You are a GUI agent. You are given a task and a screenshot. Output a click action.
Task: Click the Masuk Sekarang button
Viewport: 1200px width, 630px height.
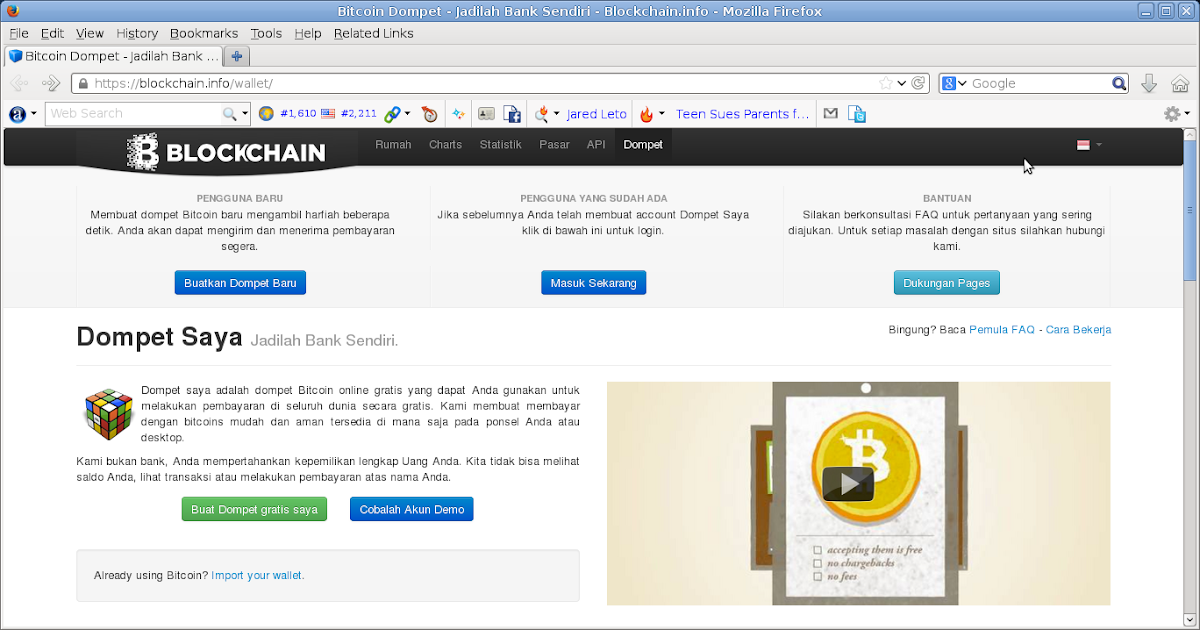[x=593, y=283]
